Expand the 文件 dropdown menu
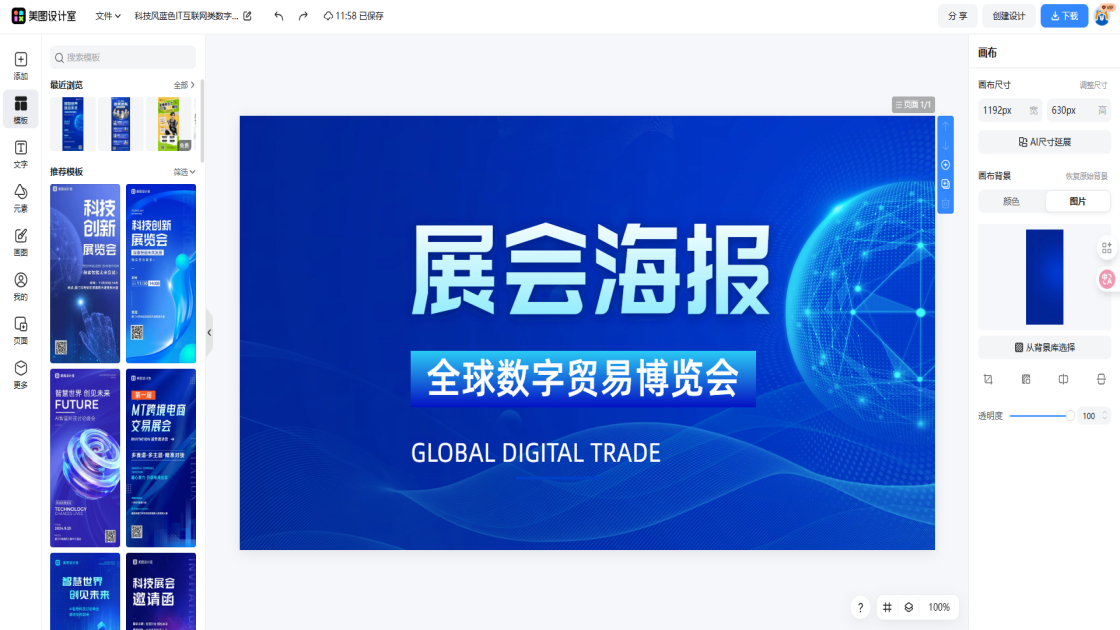This screenshot has width=1120, height=630. 107,16
